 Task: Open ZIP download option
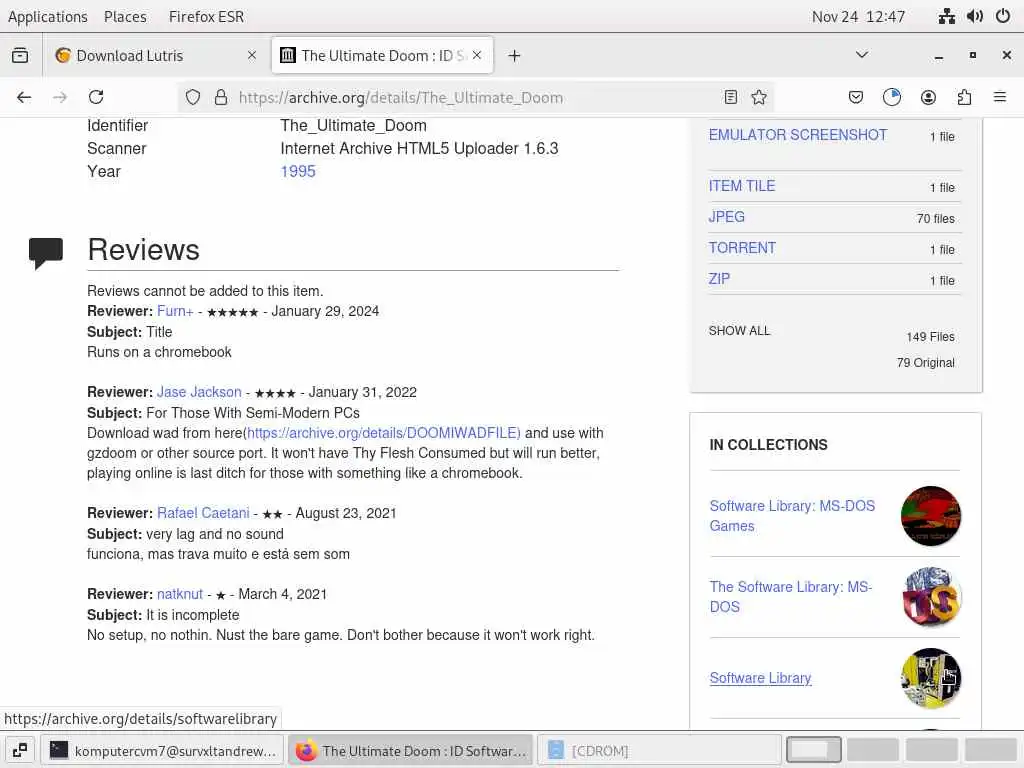click(x=719, y=279)
